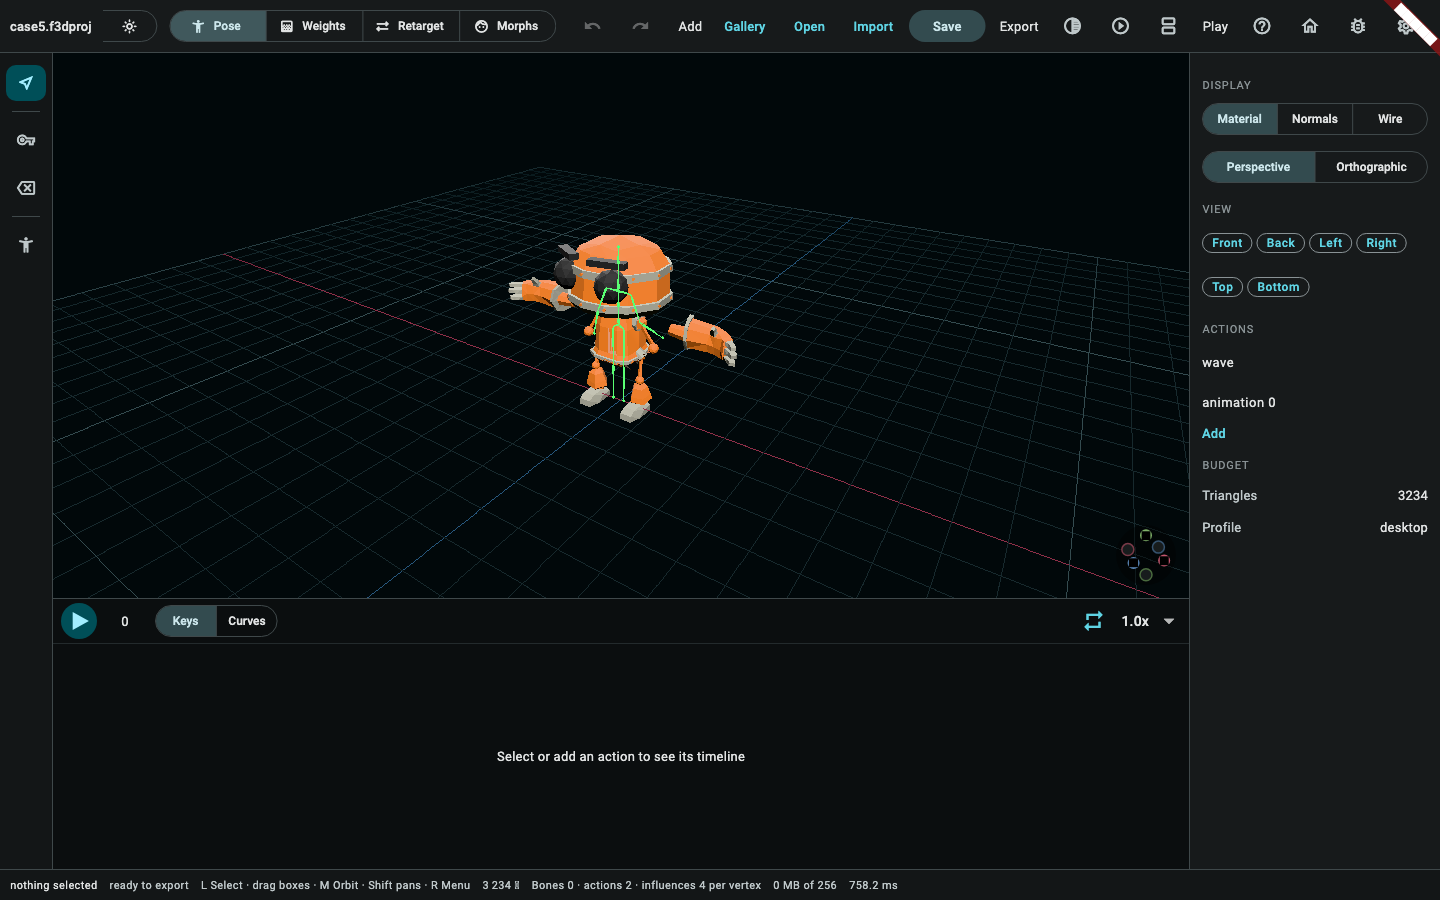The width and height of the screenshot is (1440, 900).
Task: Click Add in the top toolbar
Action: click(690, 26)
